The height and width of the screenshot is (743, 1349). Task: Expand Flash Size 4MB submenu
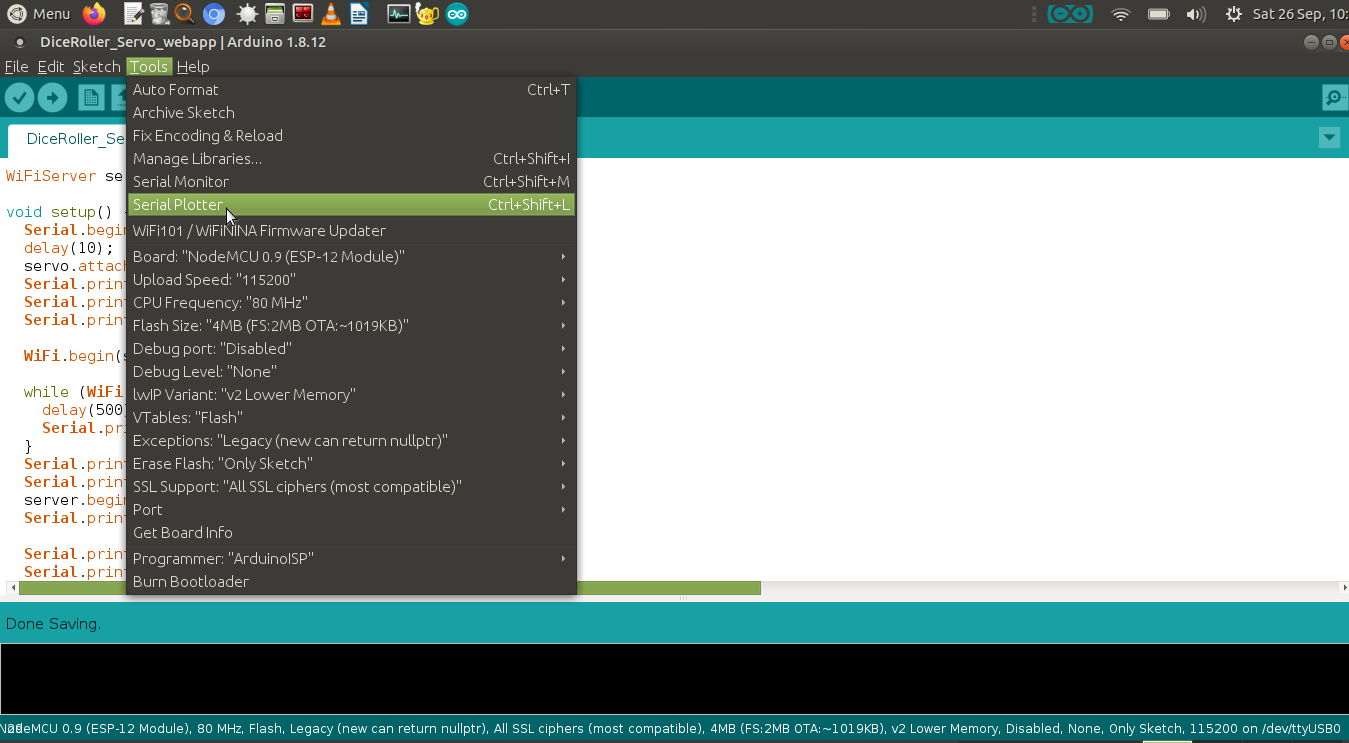click(x=352, y=326)
